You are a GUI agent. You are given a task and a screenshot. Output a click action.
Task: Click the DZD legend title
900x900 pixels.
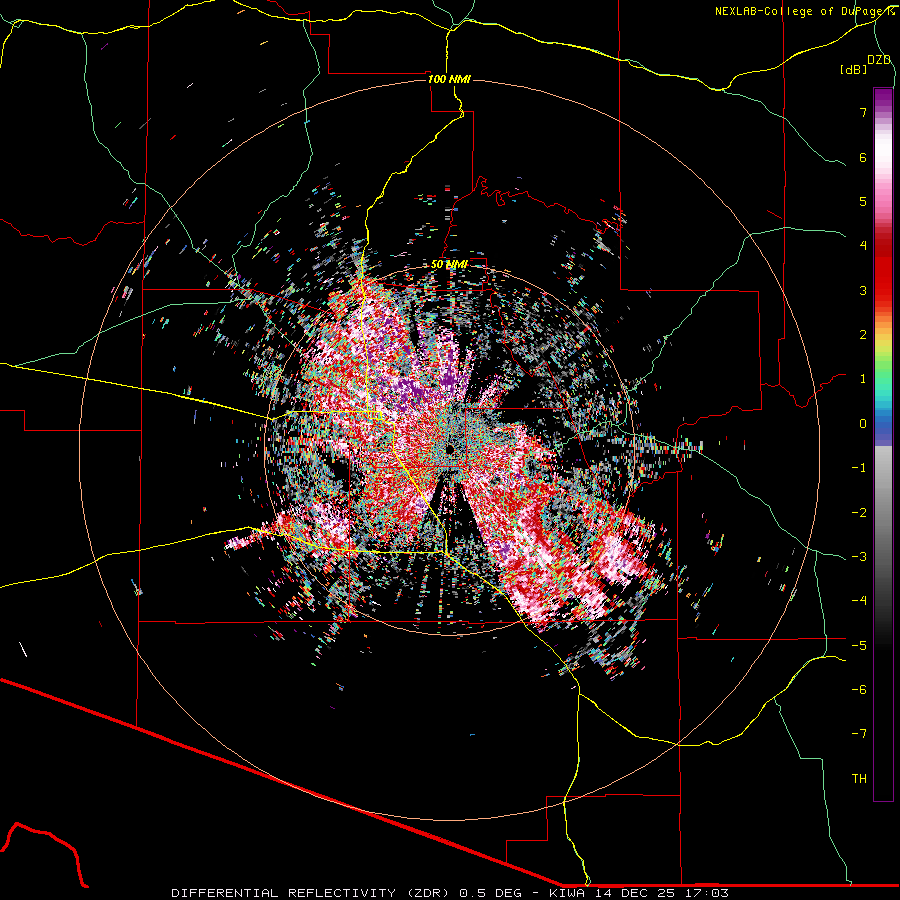tap(879, 60)
